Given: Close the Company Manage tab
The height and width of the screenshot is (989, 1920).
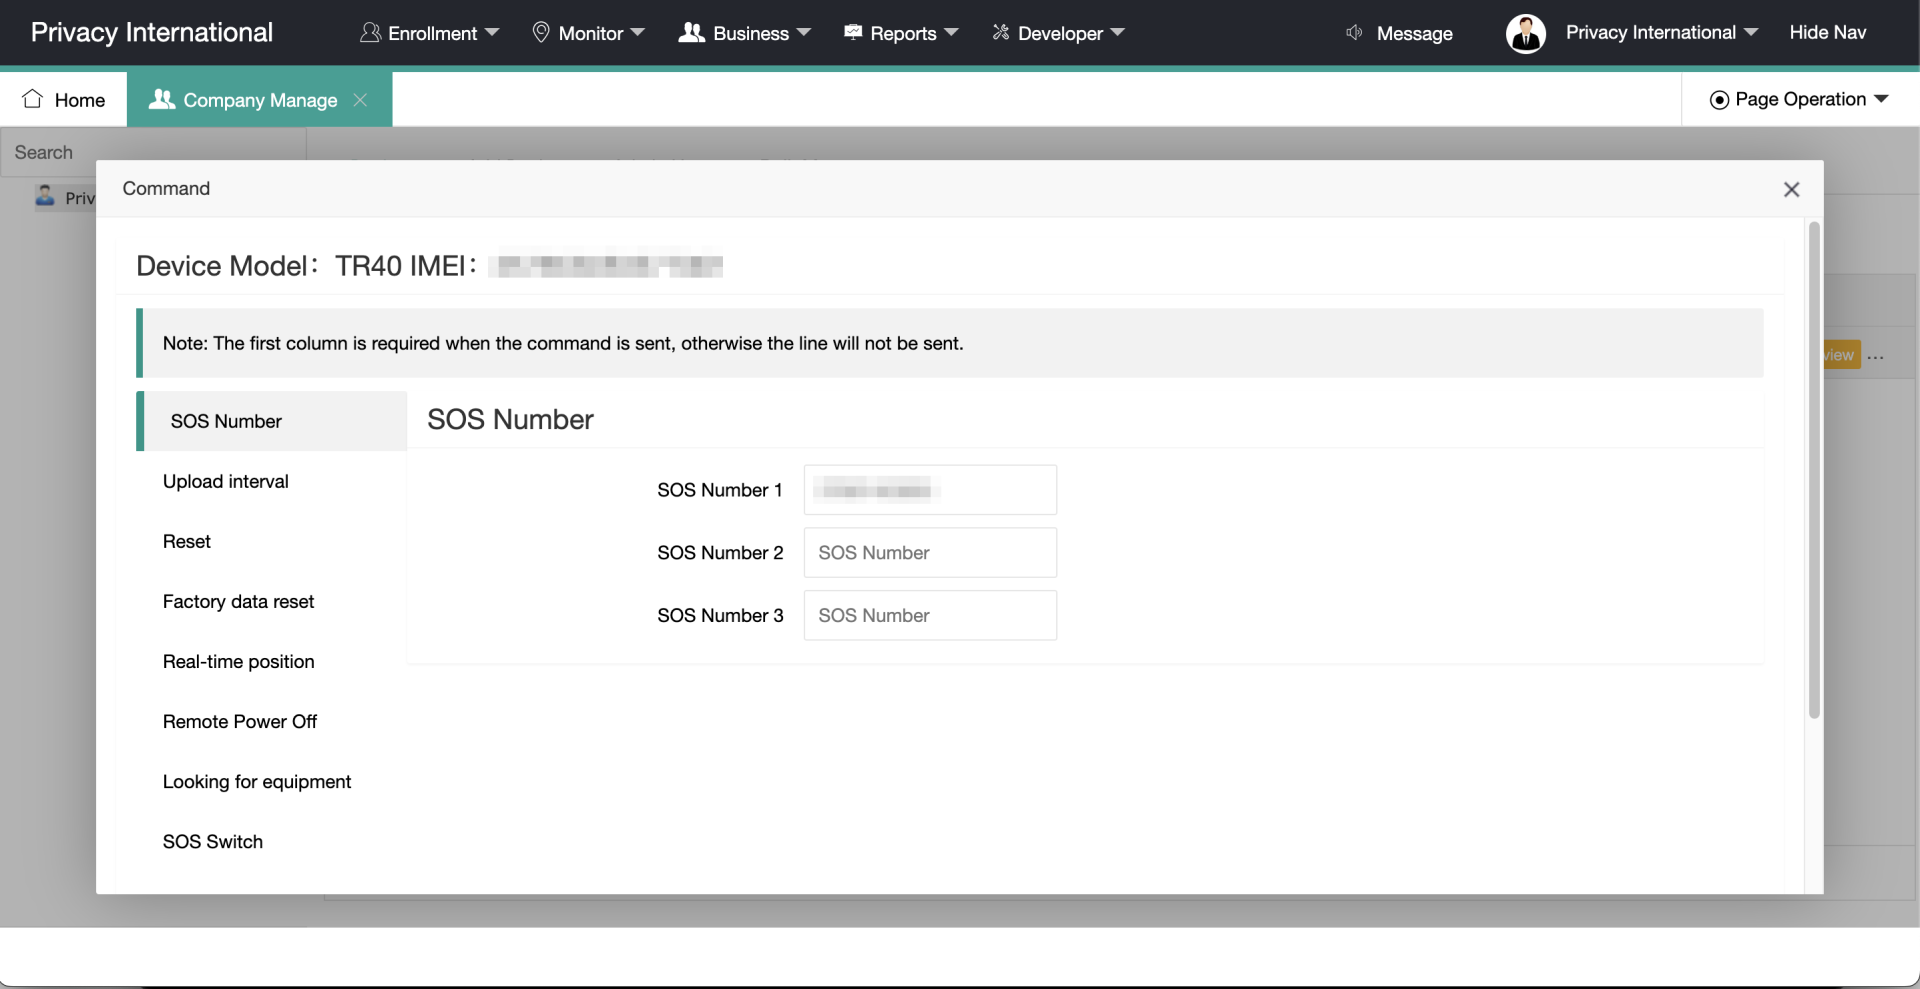Looking at the screenshot, I should coord(360,100).
